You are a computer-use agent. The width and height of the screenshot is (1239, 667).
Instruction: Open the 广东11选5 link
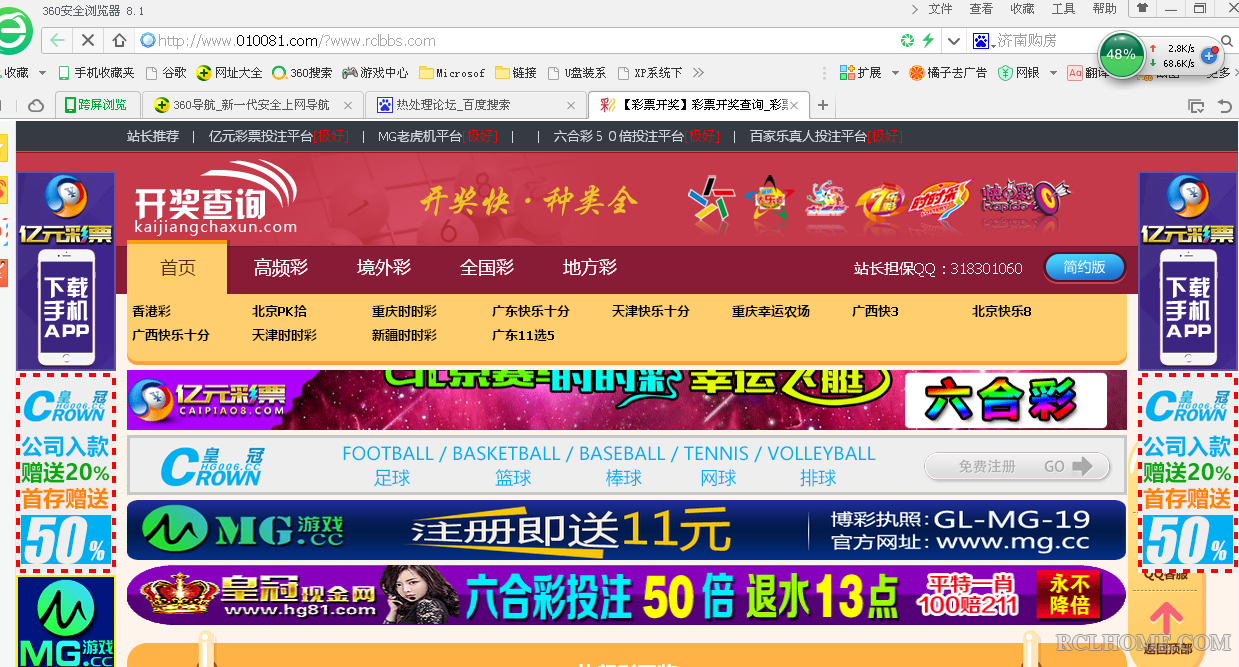tap(523, 336)
